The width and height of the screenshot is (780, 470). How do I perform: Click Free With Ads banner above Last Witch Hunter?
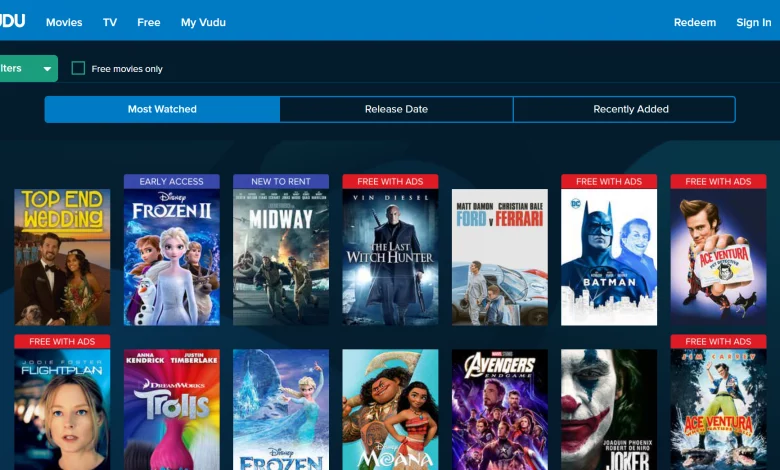(x=390, y=182)
